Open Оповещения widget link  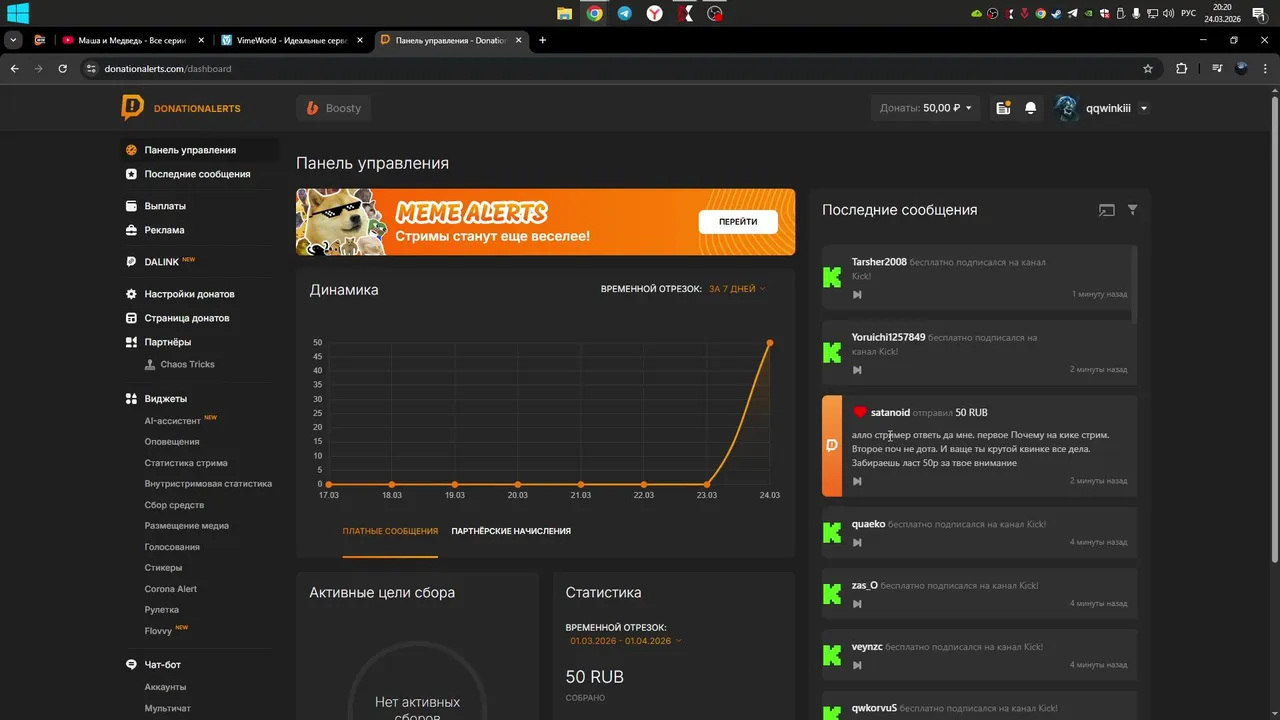(172, 442)
